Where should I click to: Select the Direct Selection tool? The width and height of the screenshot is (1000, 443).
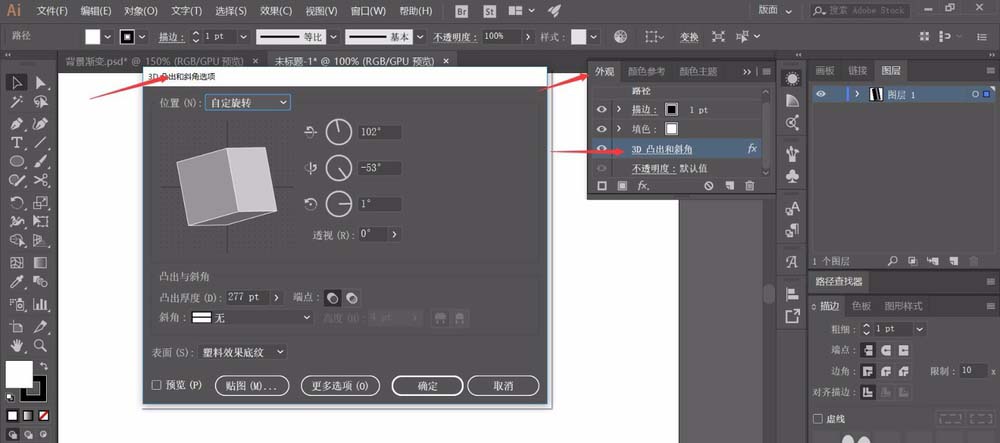[41, 82]
